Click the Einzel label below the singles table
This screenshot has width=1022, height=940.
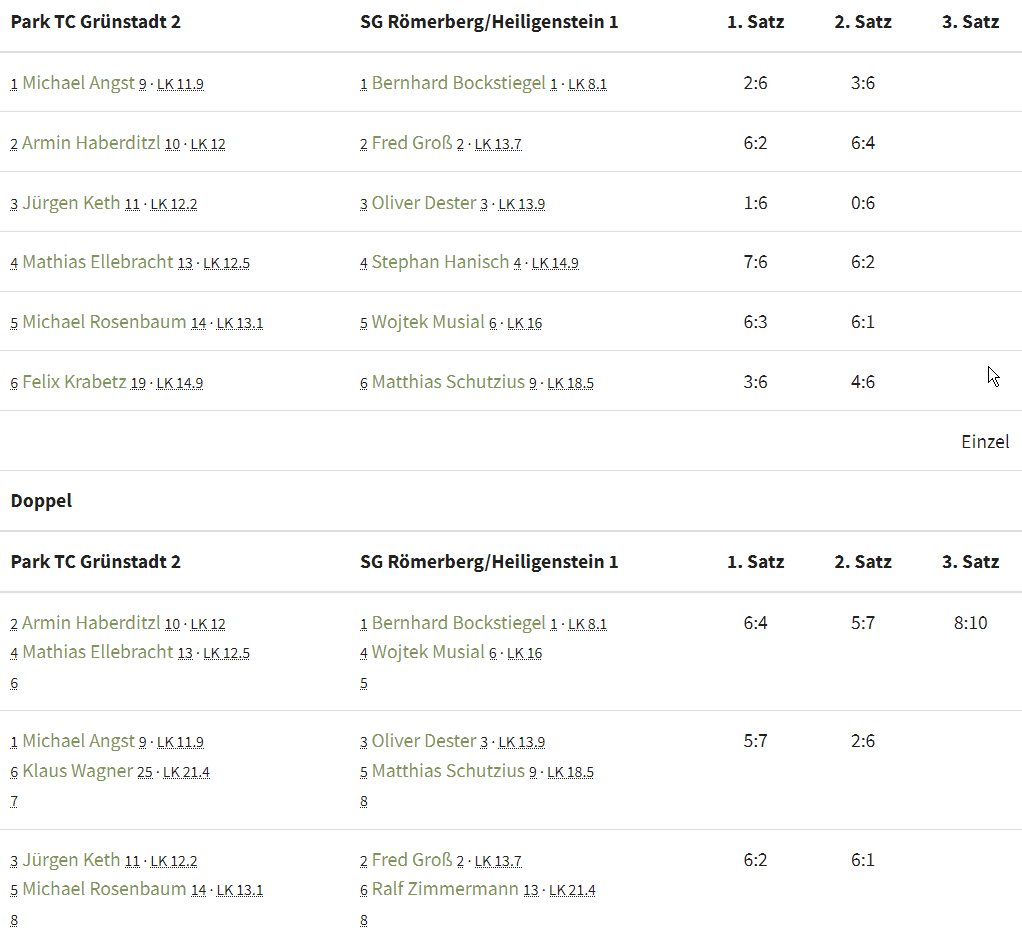point(985,442)
